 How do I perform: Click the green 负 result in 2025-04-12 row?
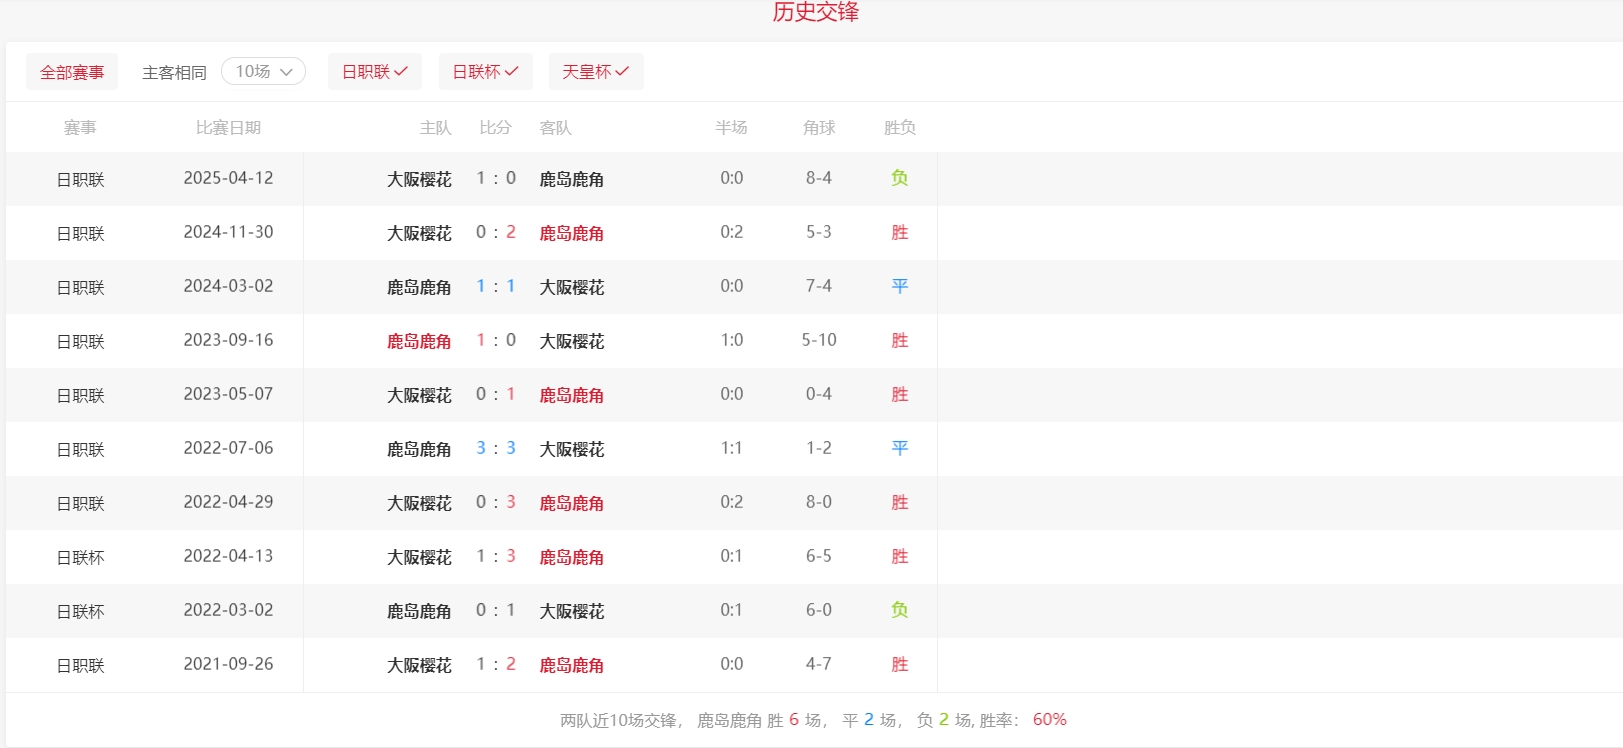tap(899, 178)
